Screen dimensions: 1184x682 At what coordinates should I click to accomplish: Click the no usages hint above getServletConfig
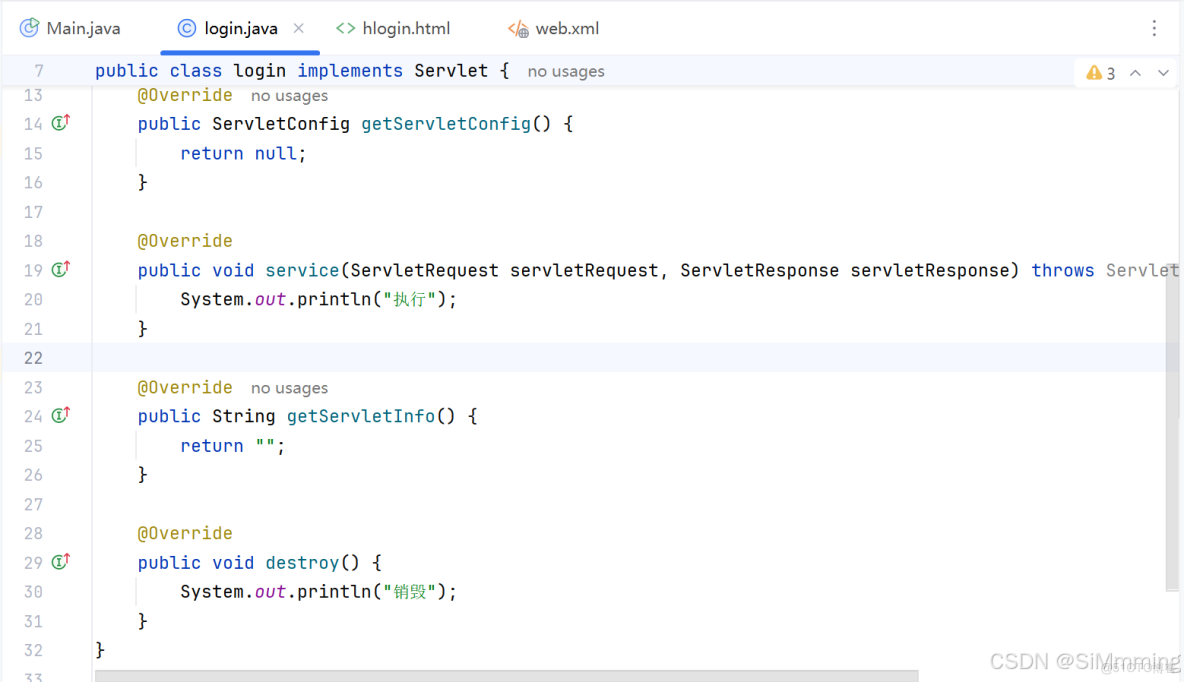point(289,94)
